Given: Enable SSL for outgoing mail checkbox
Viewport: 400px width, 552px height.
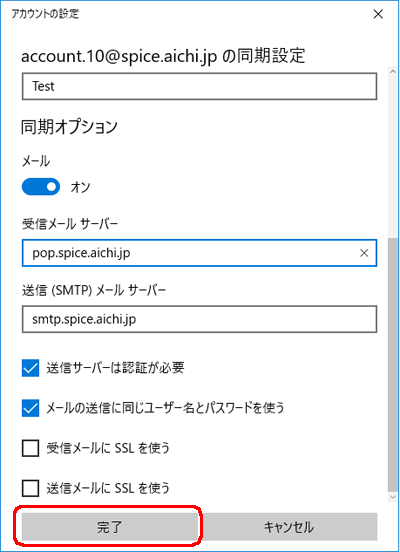Looking at the screenshot, I should [31, 488].
